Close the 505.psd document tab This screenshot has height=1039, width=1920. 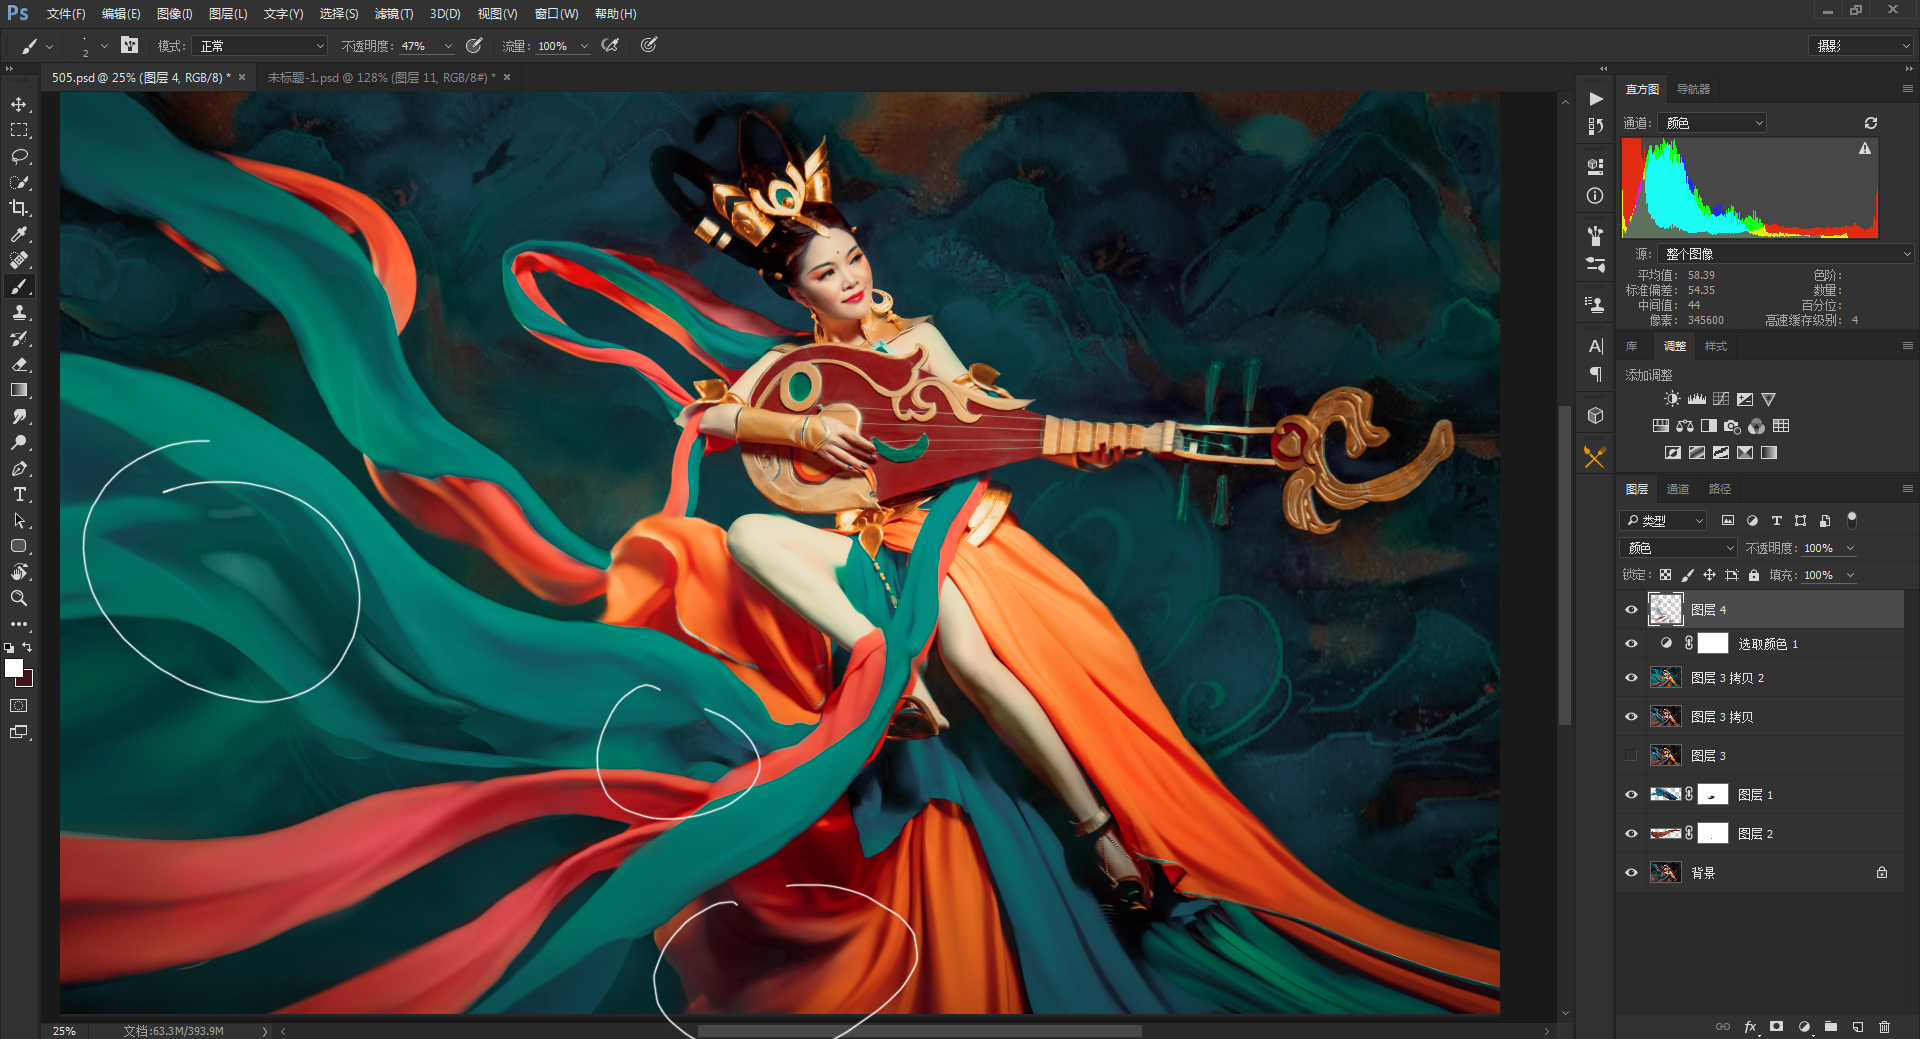click(x=242, y=77)
